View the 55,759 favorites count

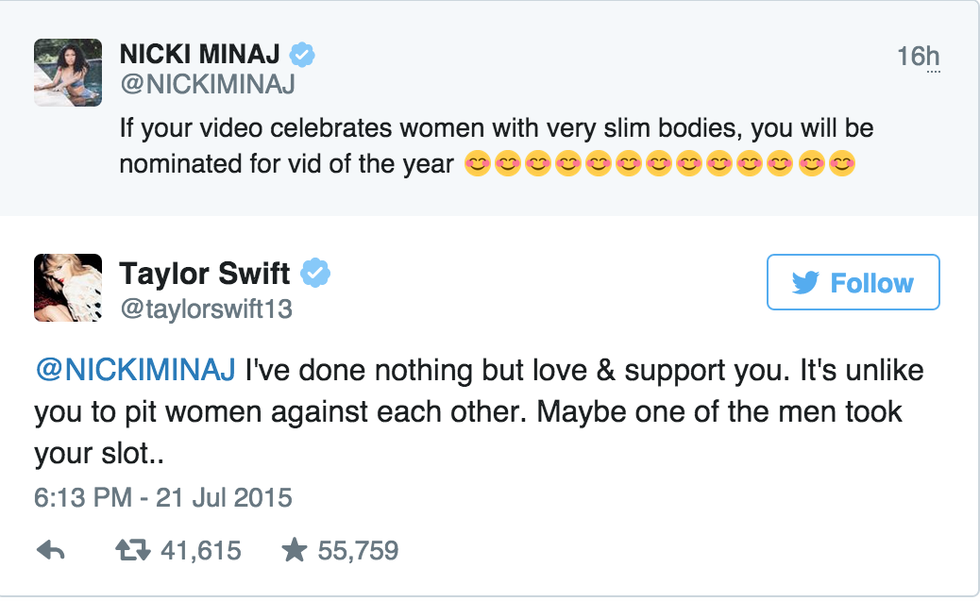tap(358, 550)
